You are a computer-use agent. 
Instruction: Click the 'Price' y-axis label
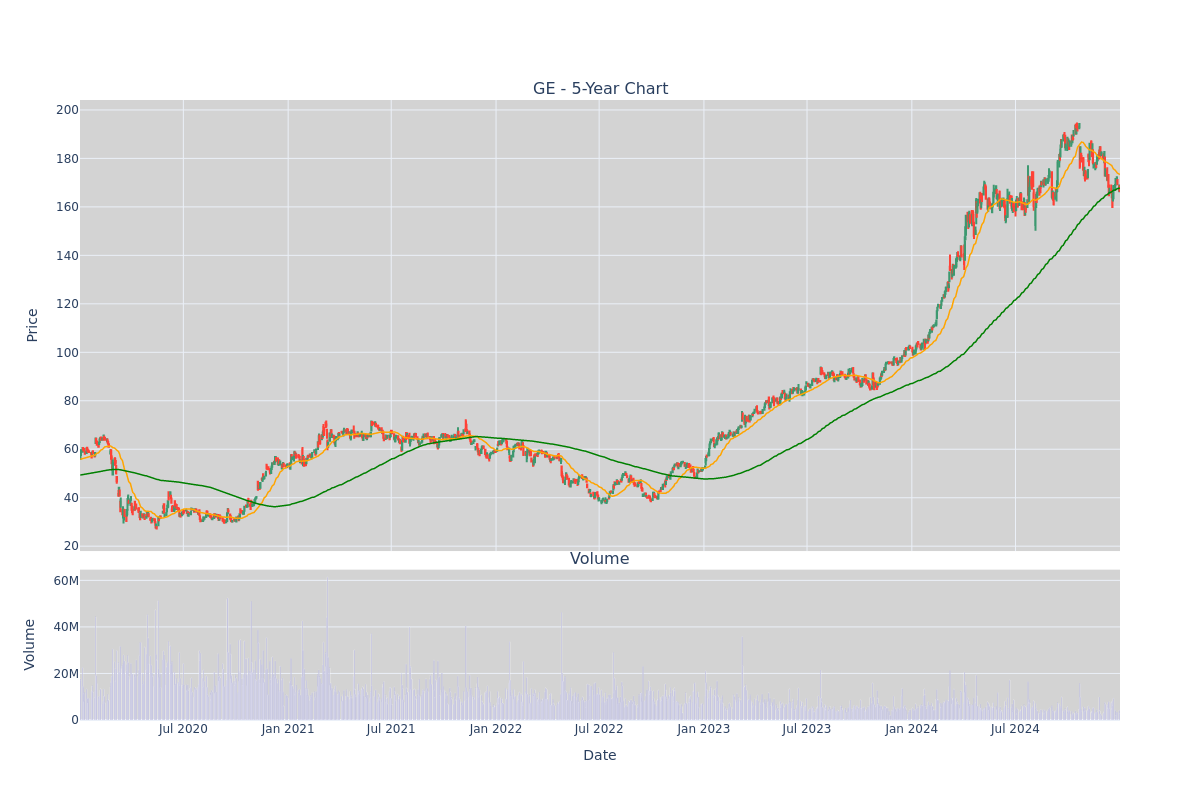click(x=32, y=325)
